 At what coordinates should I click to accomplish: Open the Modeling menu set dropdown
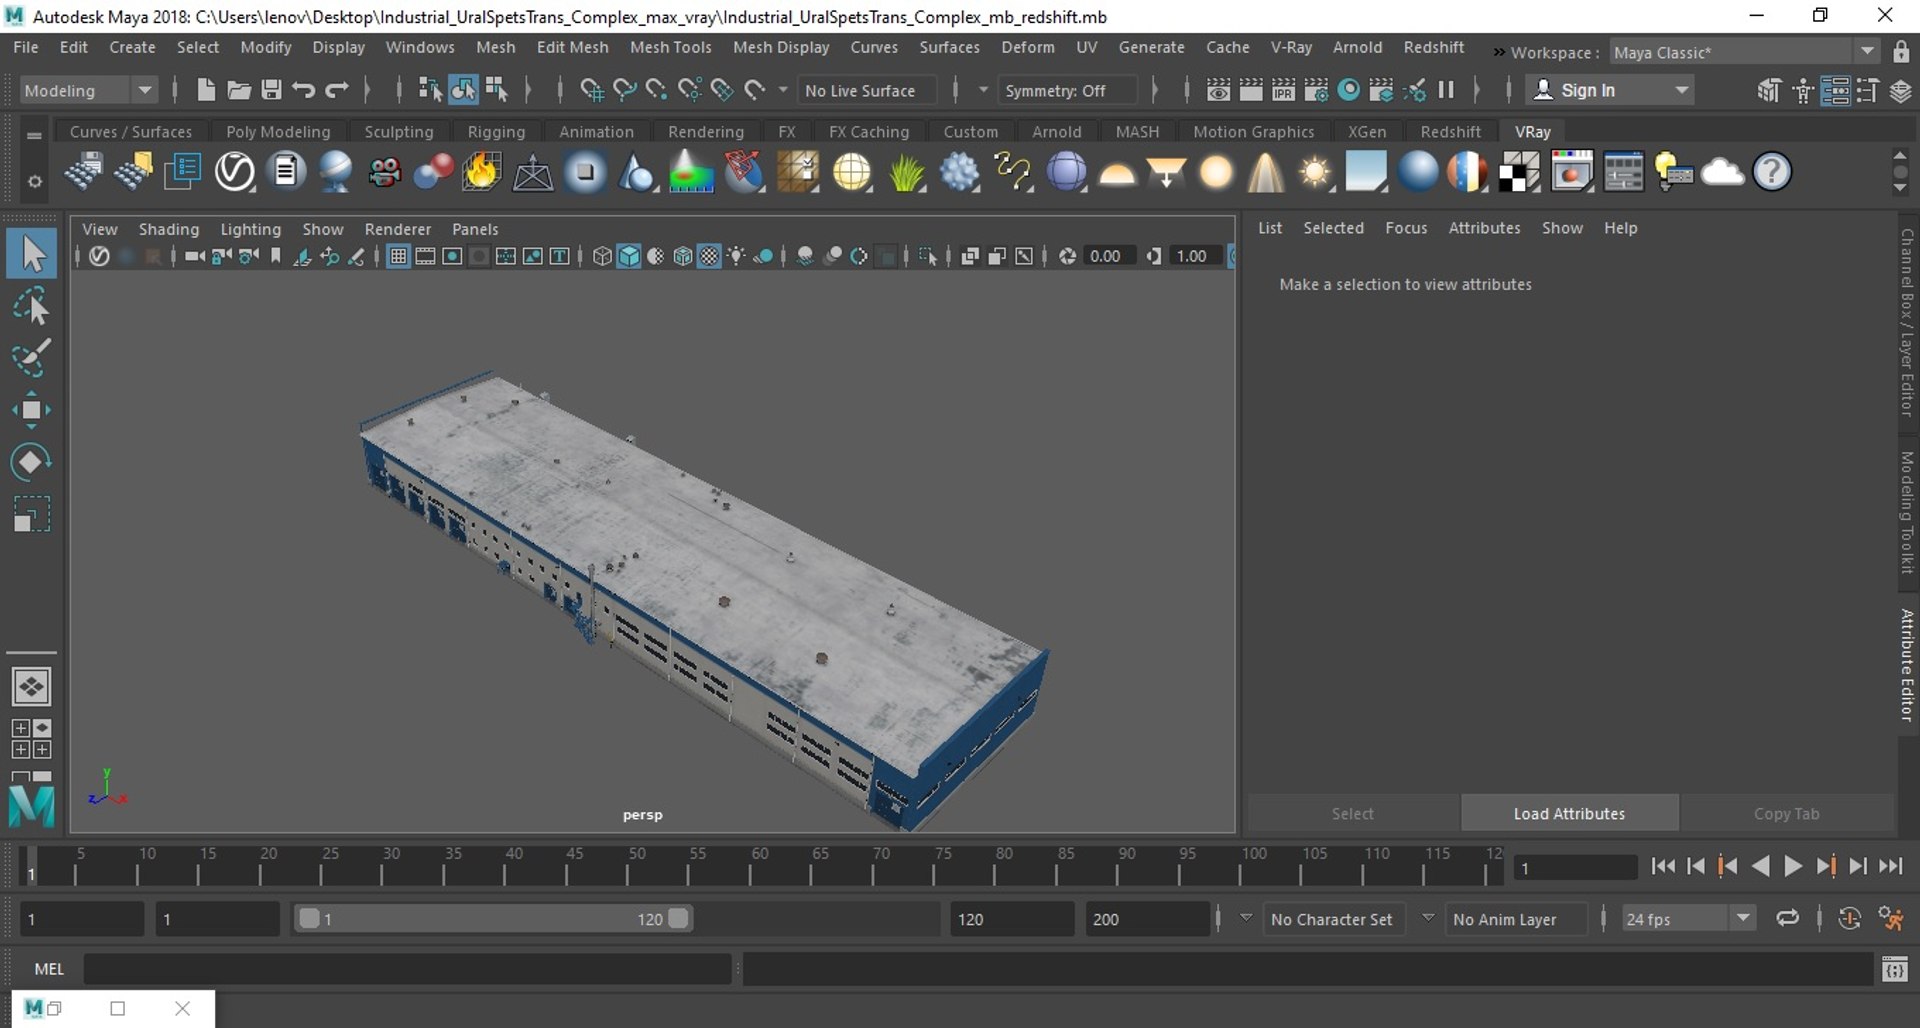coord(87,90)
